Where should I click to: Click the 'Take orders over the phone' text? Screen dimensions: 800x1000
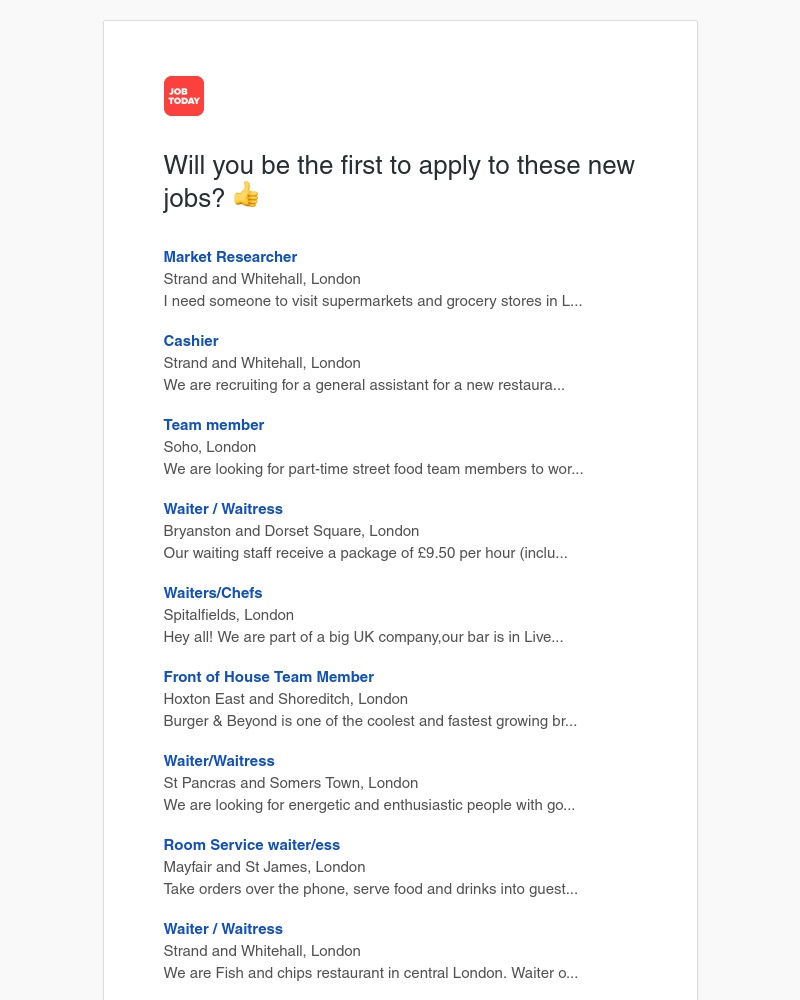coord(370,889)
